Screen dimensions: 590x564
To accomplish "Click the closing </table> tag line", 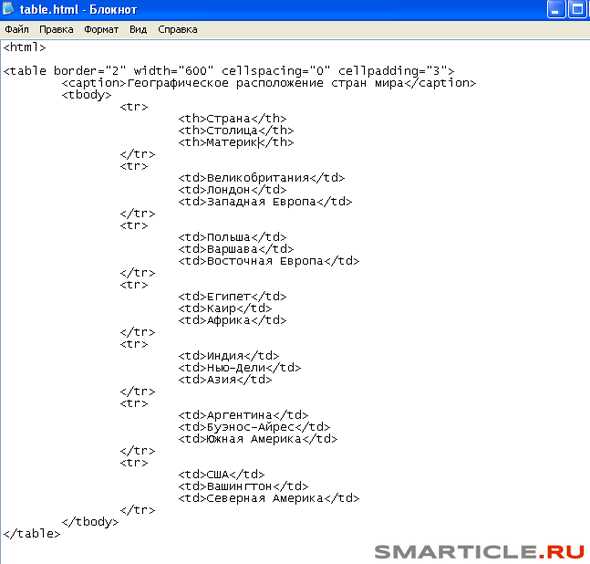I will coord(32,534).
